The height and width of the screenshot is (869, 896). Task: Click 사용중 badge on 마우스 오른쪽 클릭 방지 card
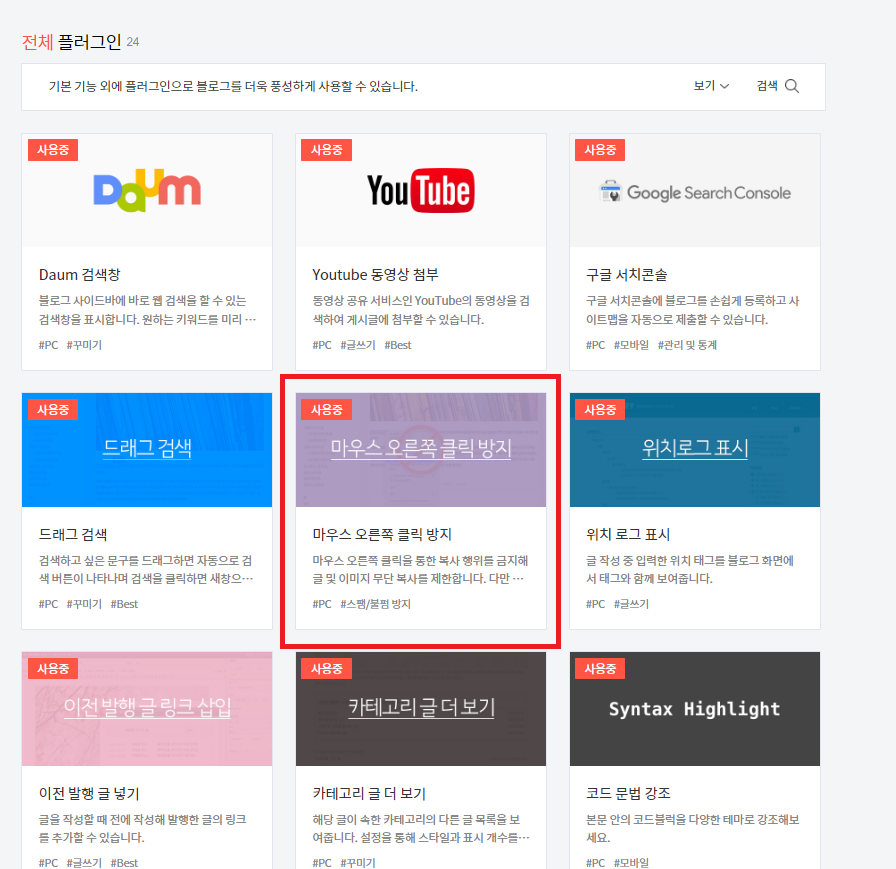click(x=326, y=410)
